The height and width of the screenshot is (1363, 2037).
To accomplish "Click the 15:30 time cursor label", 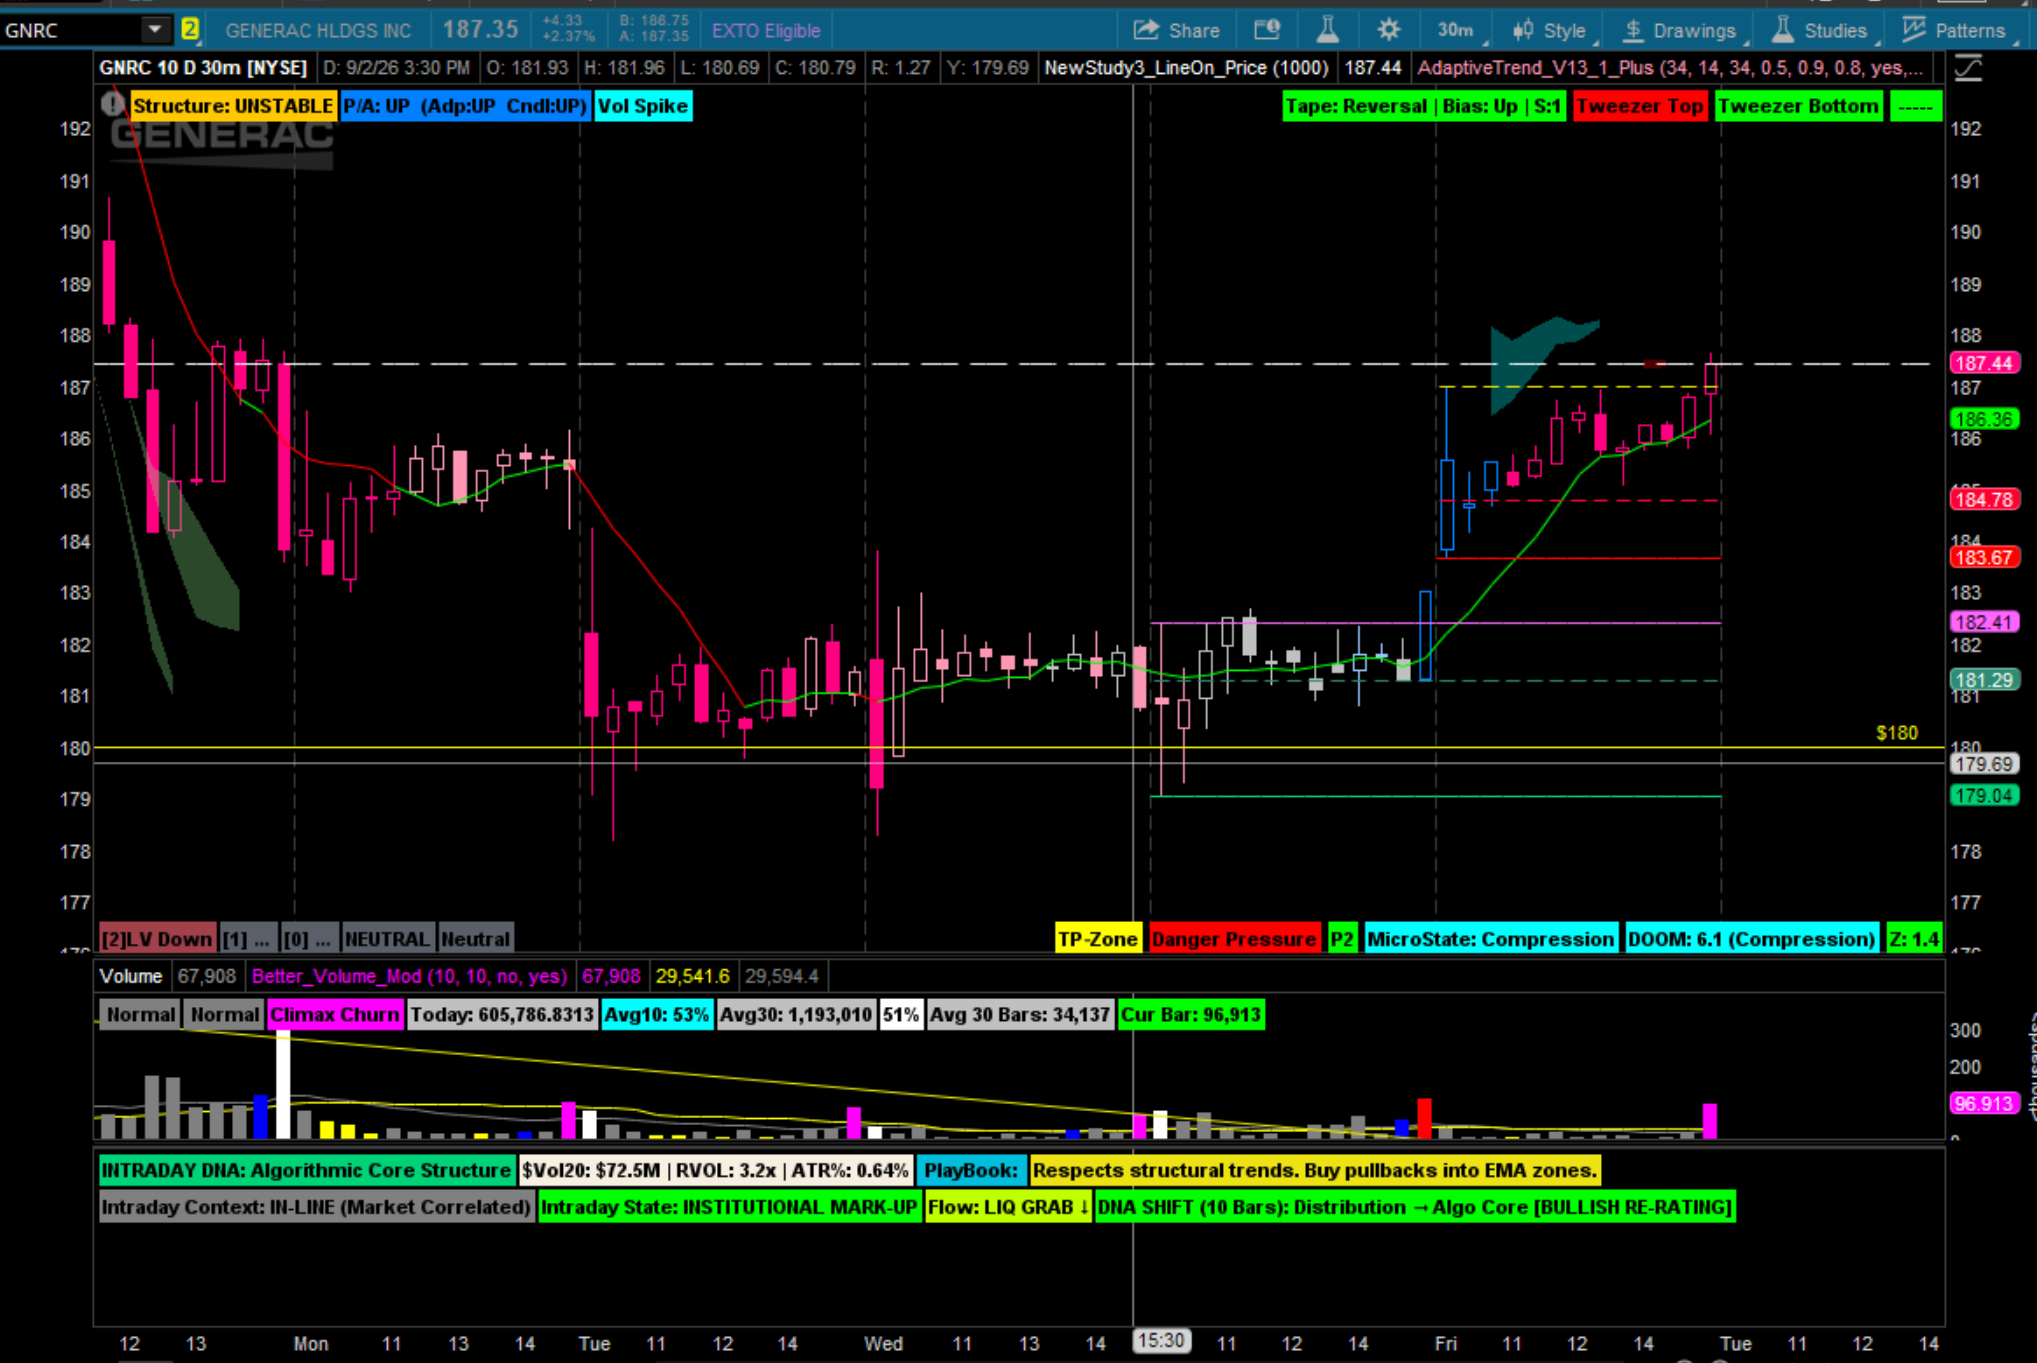I will click(1161, 1341).
